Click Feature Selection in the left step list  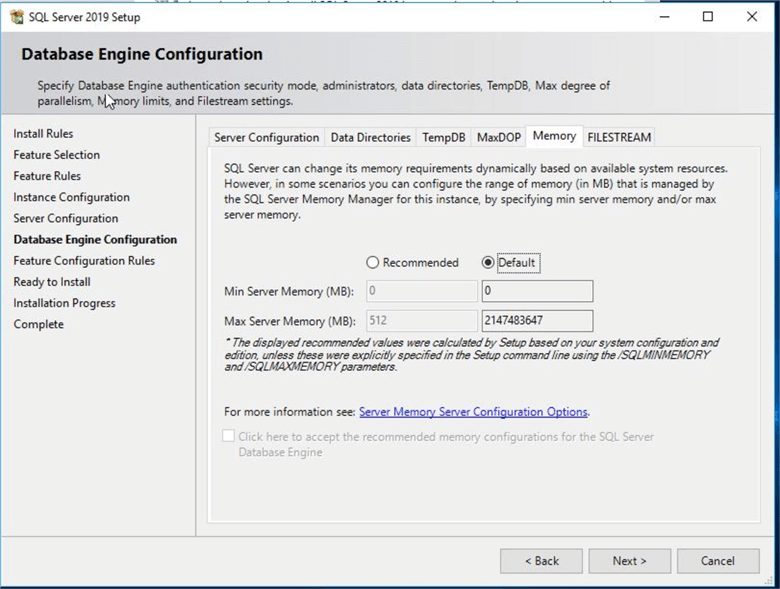[56, 155]
